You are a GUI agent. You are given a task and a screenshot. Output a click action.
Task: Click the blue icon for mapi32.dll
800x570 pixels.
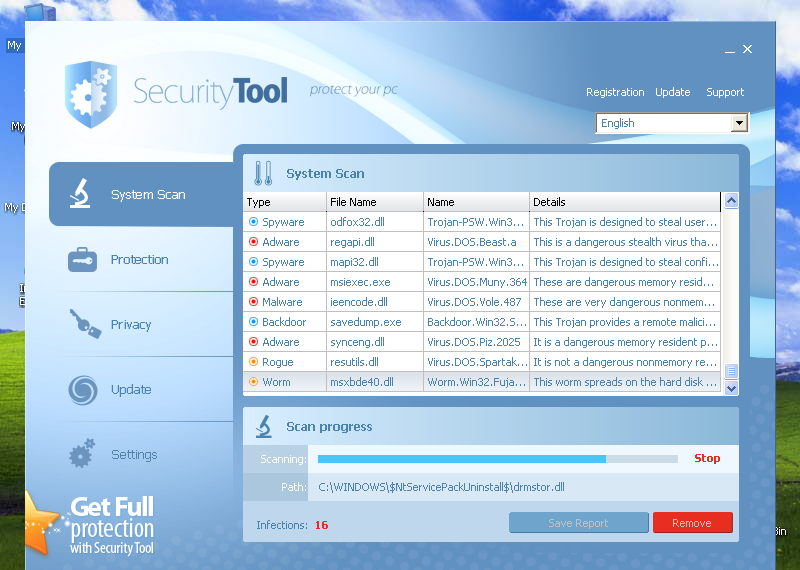coord(253,262)
